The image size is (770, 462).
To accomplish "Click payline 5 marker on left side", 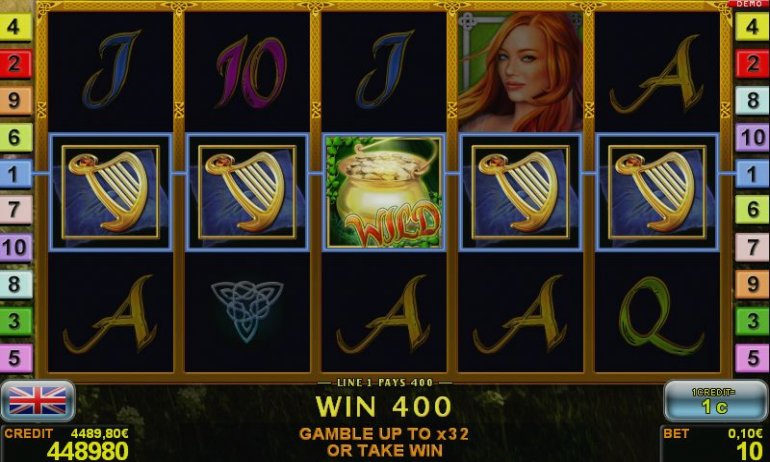I will (x=15, y=358).
